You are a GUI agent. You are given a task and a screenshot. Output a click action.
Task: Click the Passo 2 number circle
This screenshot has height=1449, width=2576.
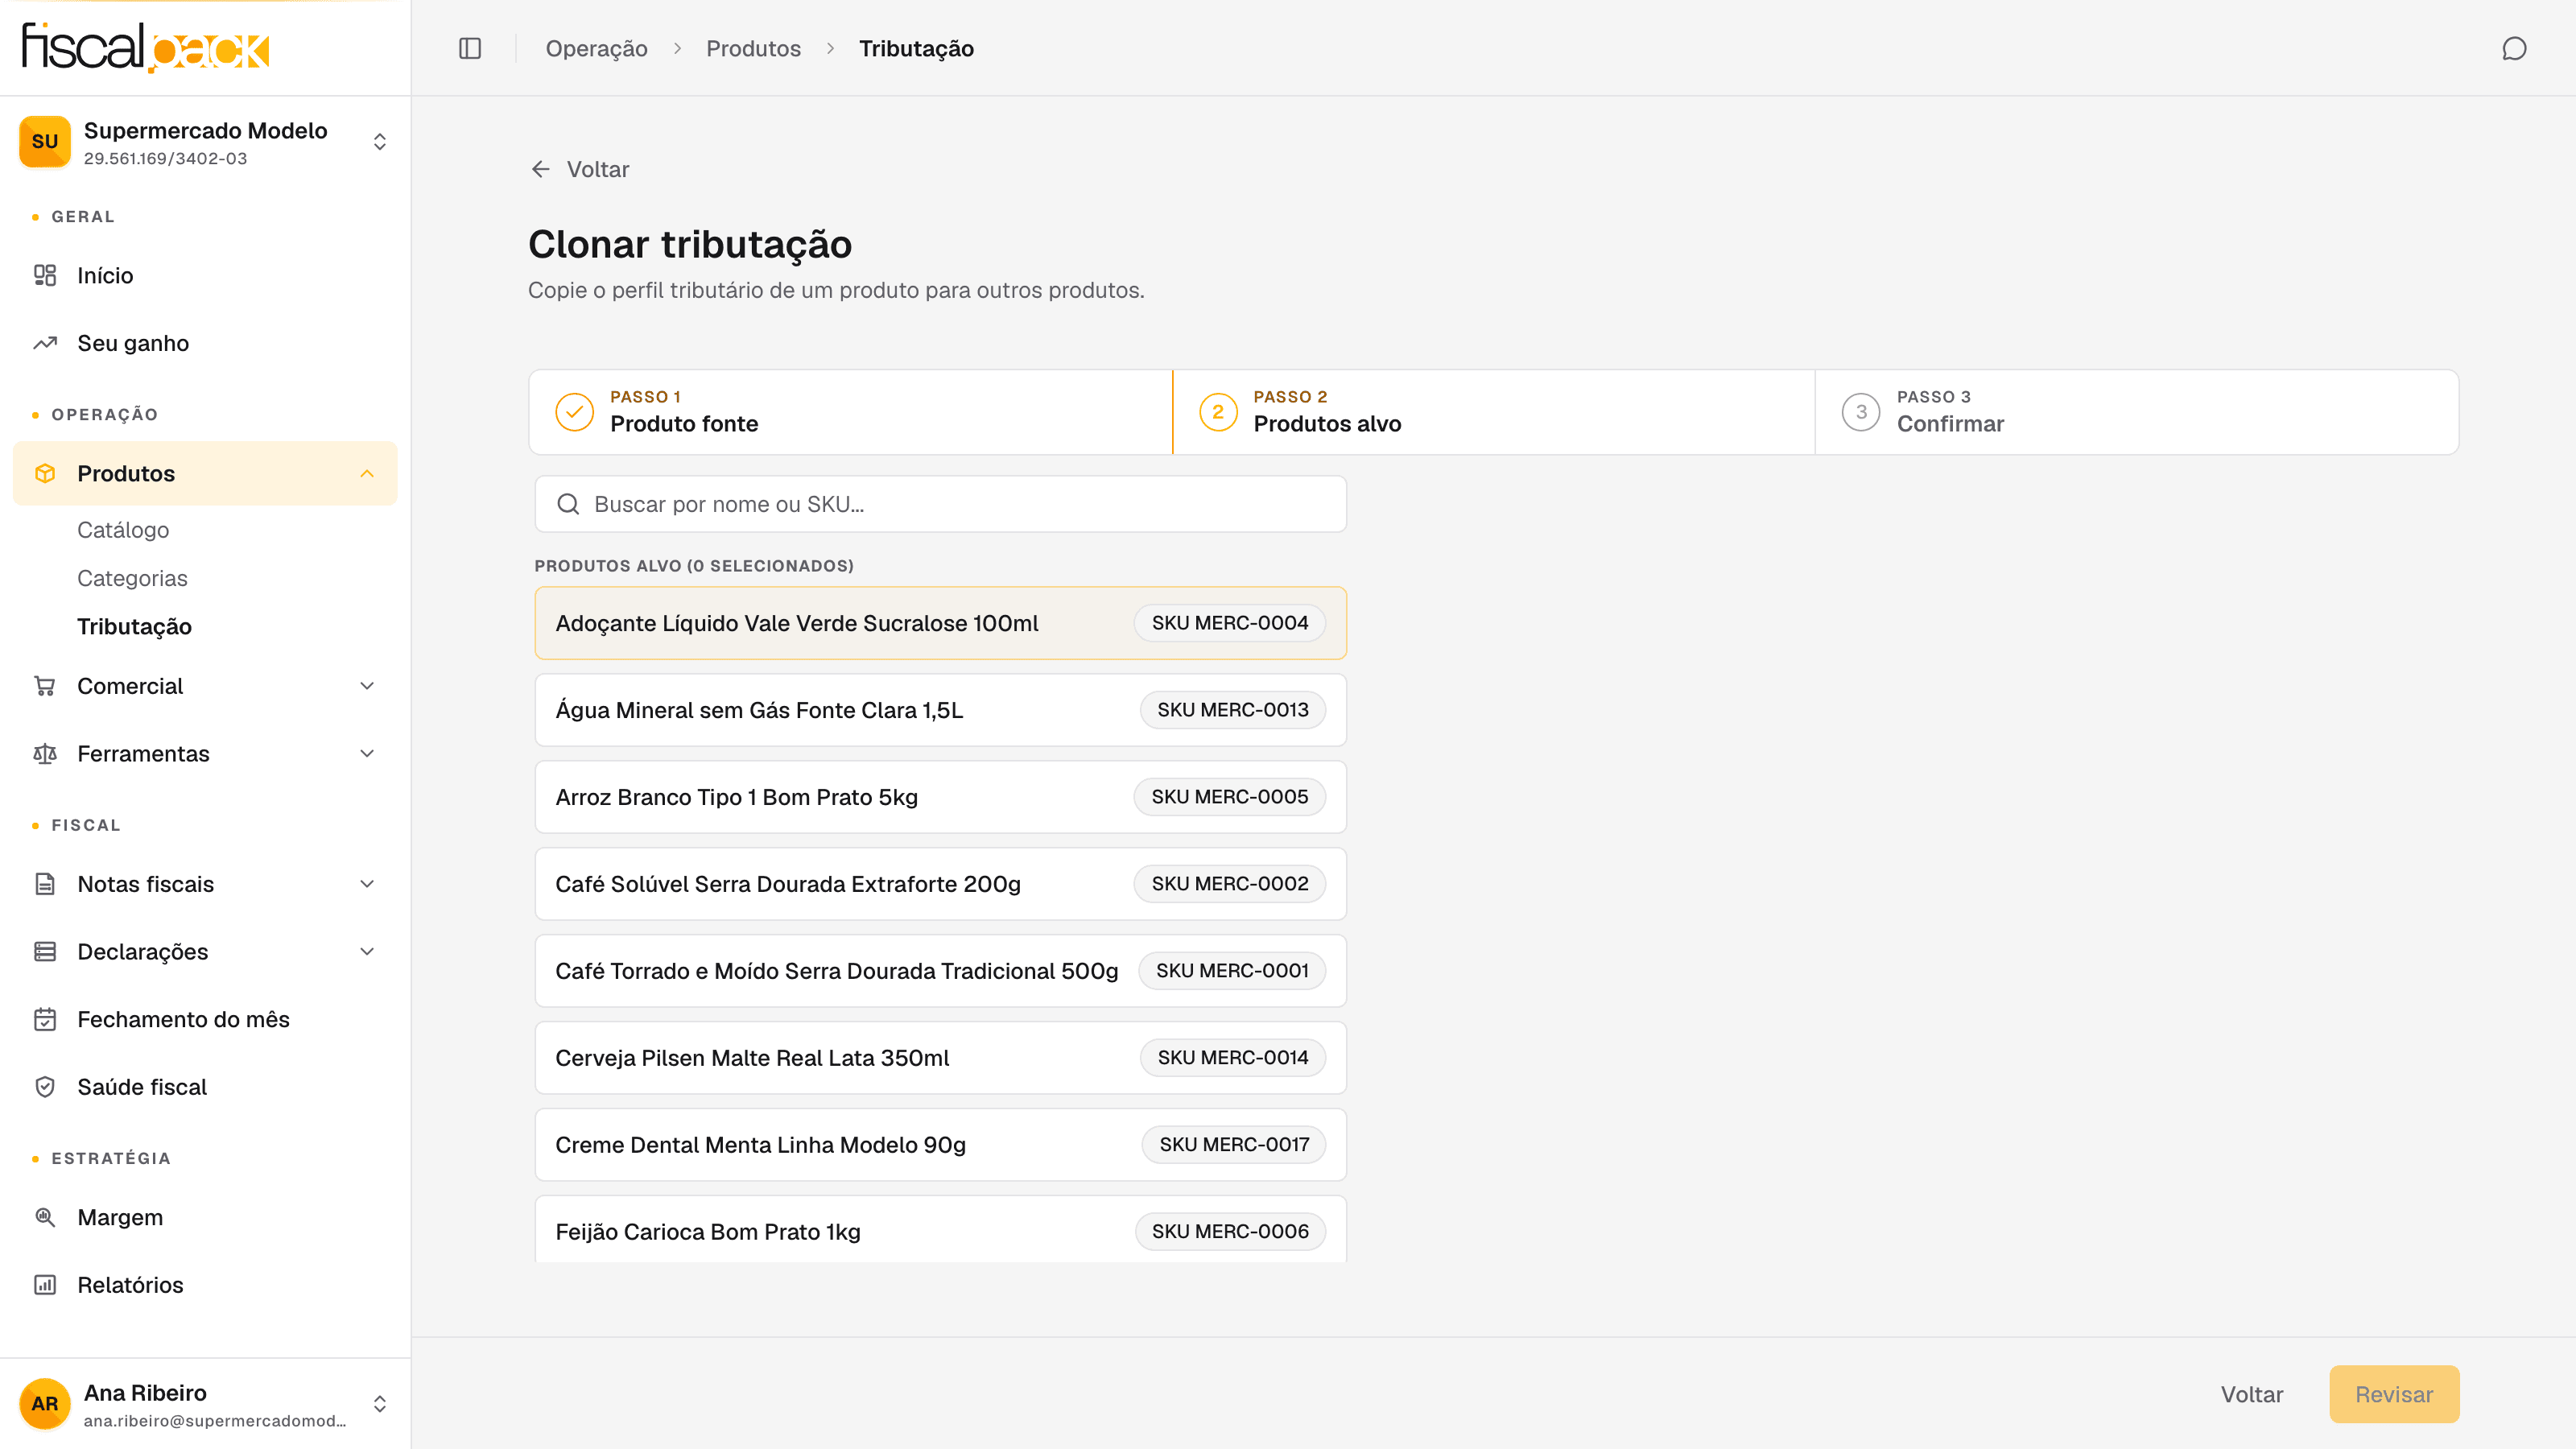pos(1218,412)
